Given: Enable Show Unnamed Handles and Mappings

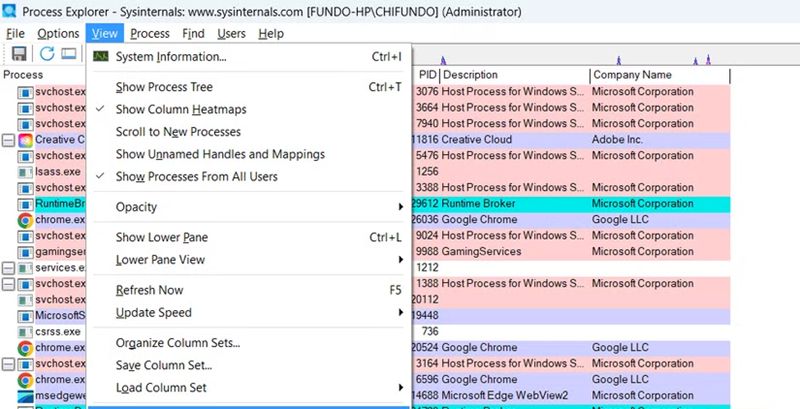Looking at the screenshot, I should point(219,154).
